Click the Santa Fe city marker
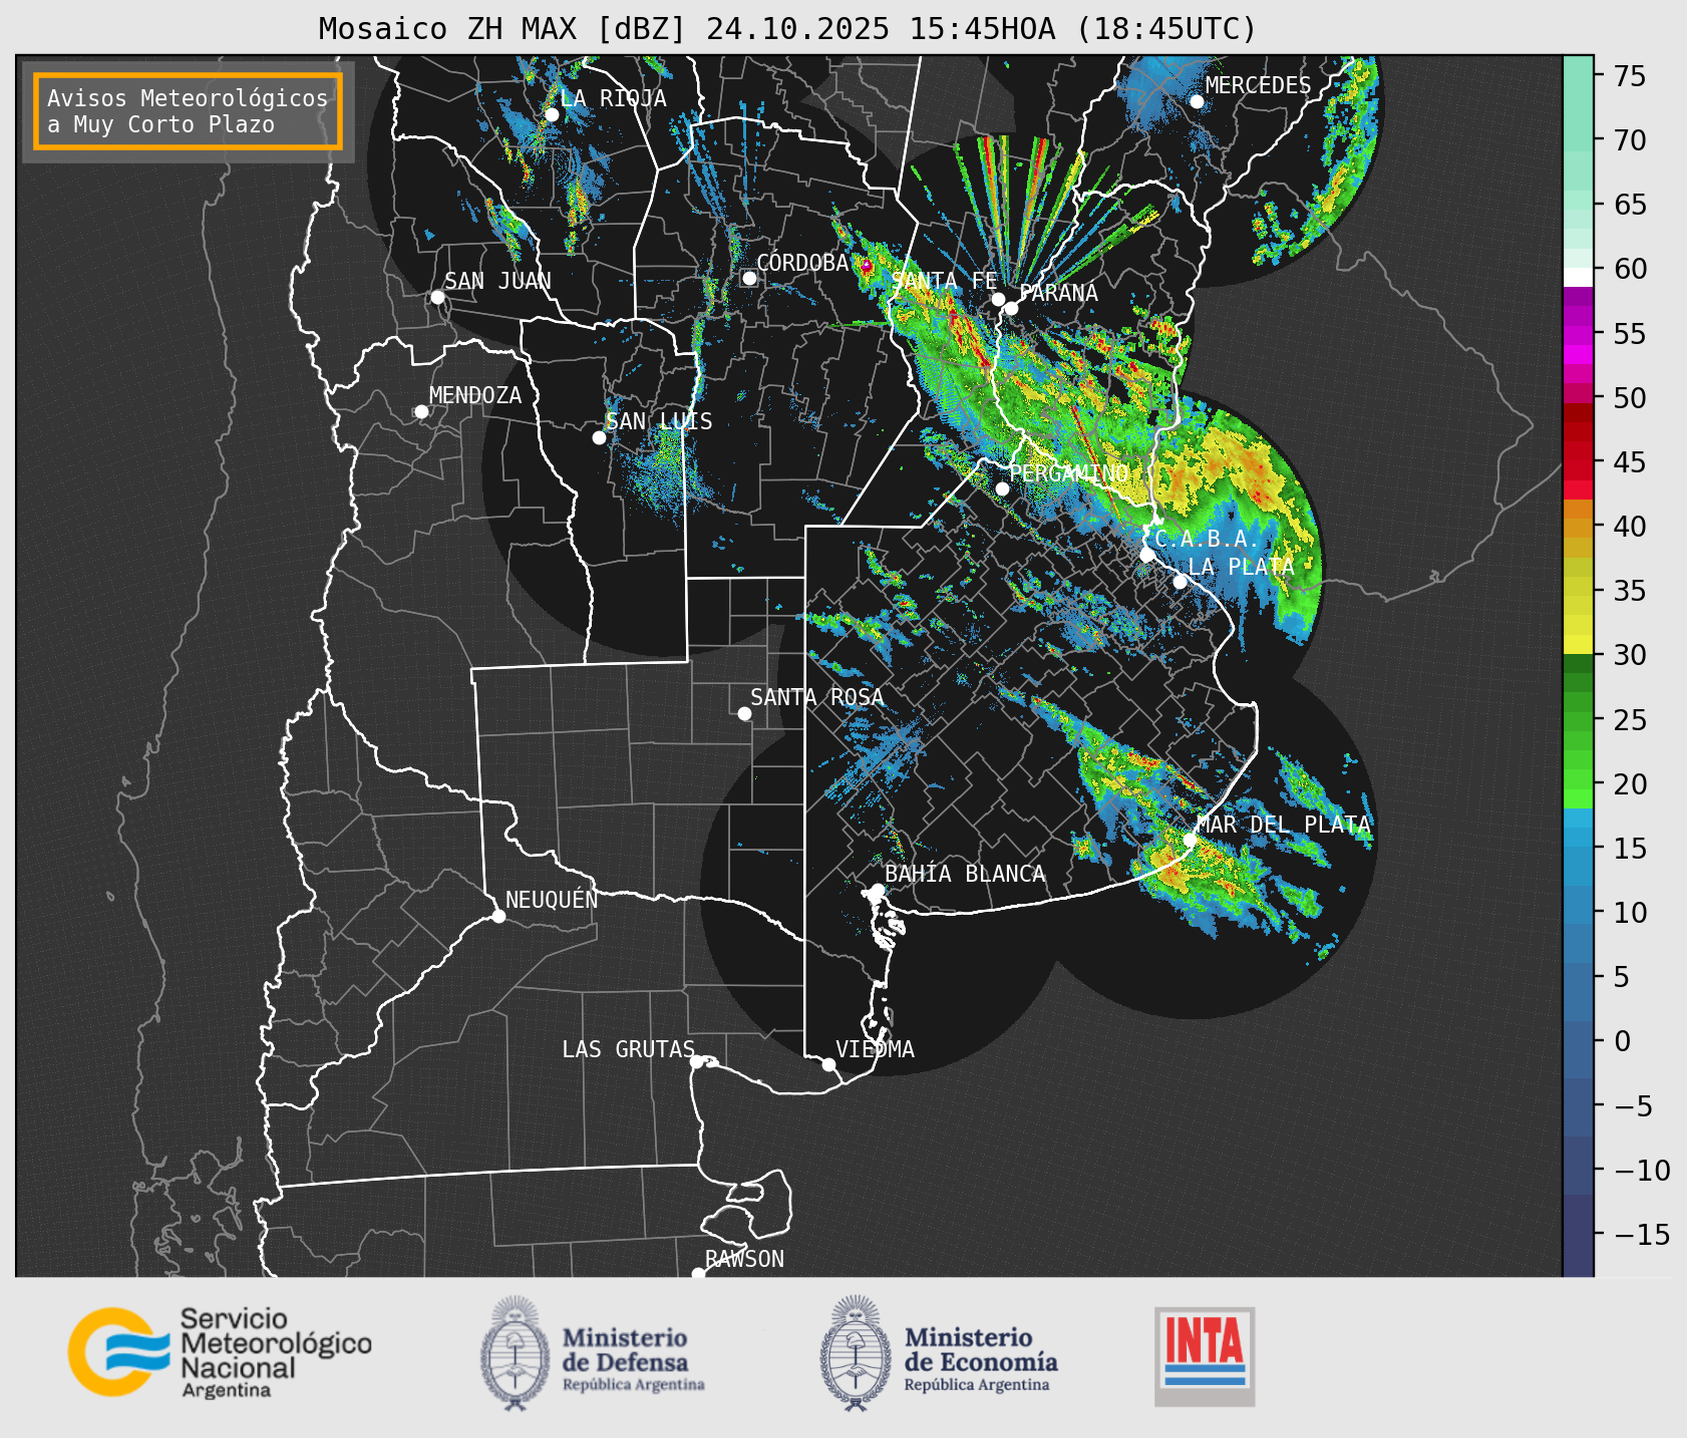This screenshot has width=1687, height=1438. 998,299
